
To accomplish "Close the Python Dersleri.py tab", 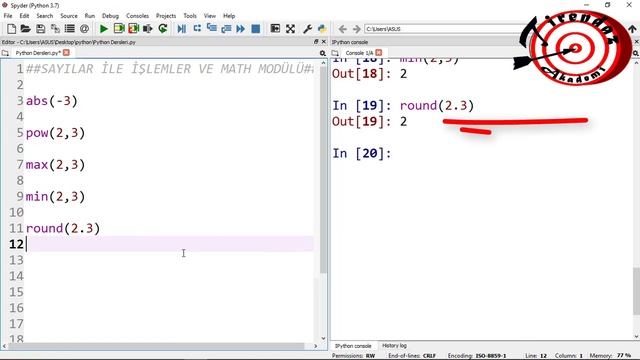I will [x=66, y=53].
